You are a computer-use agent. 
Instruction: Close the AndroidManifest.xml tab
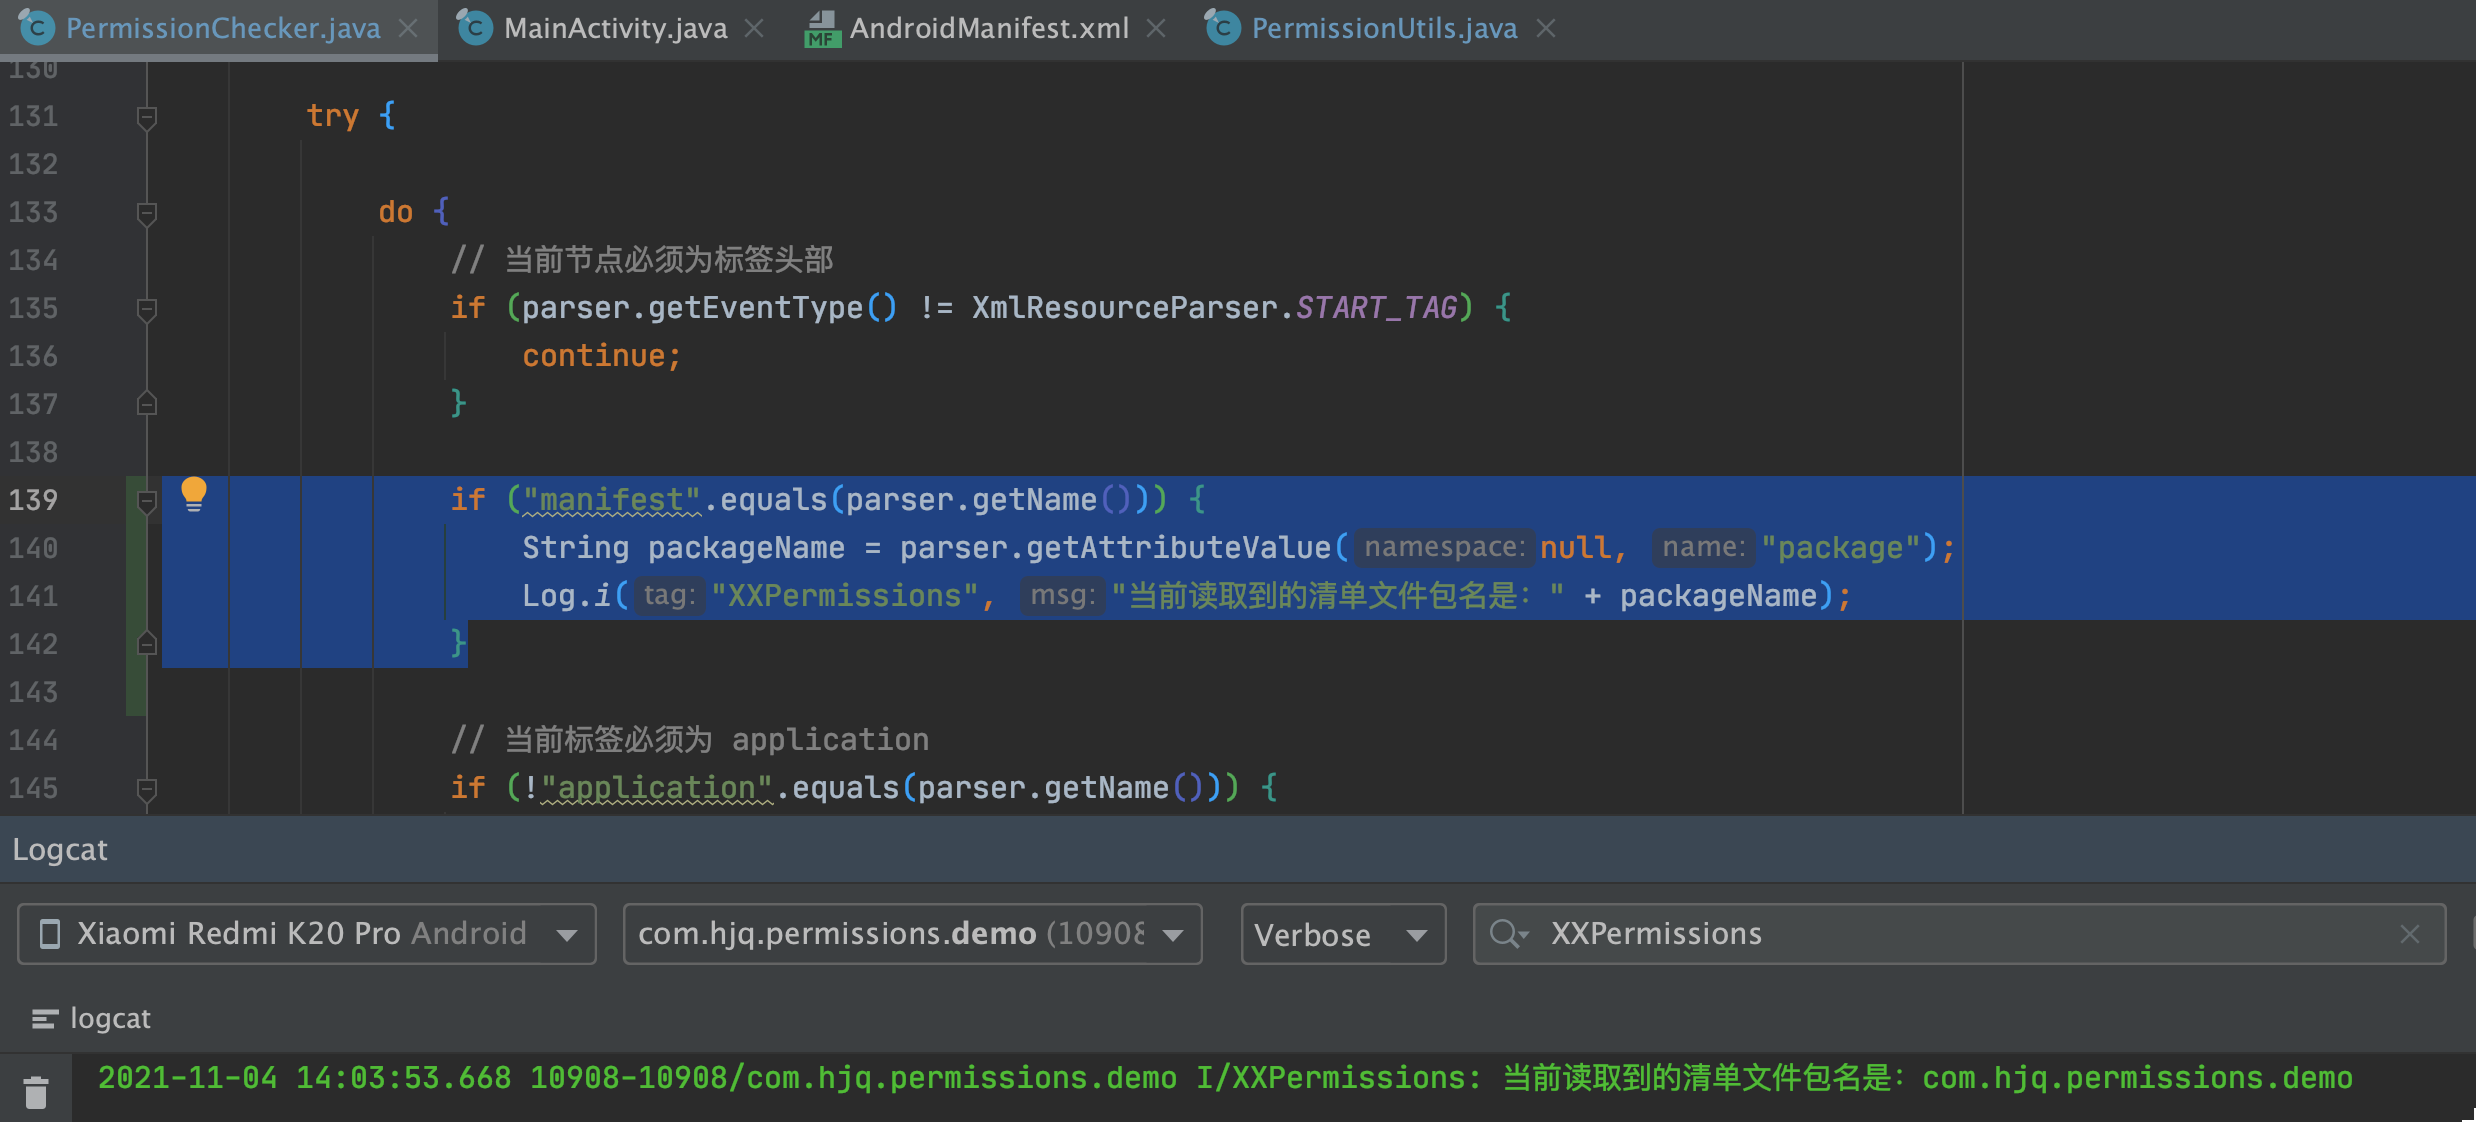tap(1155, 27)
